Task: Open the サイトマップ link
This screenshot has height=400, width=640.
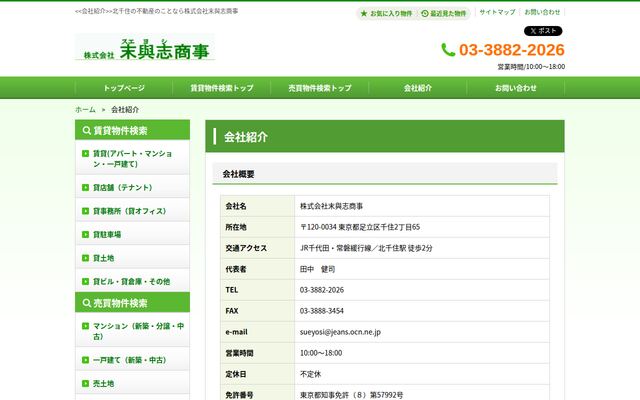Action: [x=497, y=12]
